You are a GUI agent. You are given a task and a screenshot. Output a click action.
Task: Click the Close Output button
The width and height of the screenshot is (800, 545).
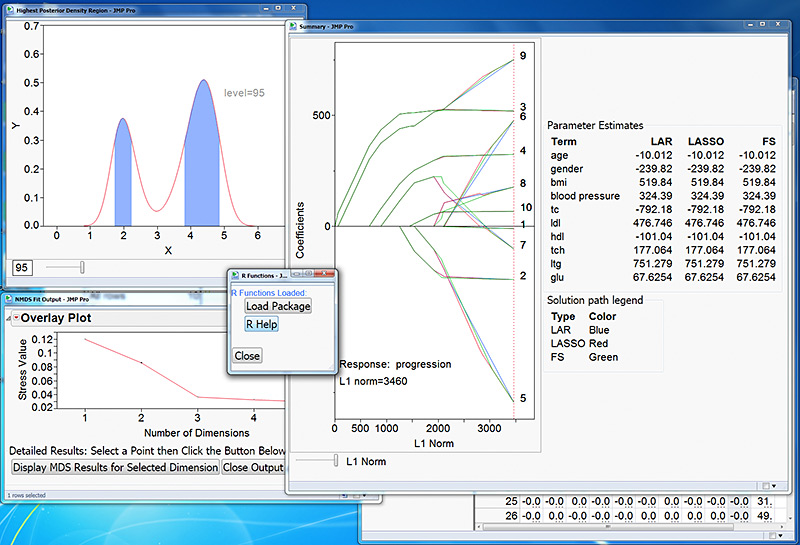[254, 467]
